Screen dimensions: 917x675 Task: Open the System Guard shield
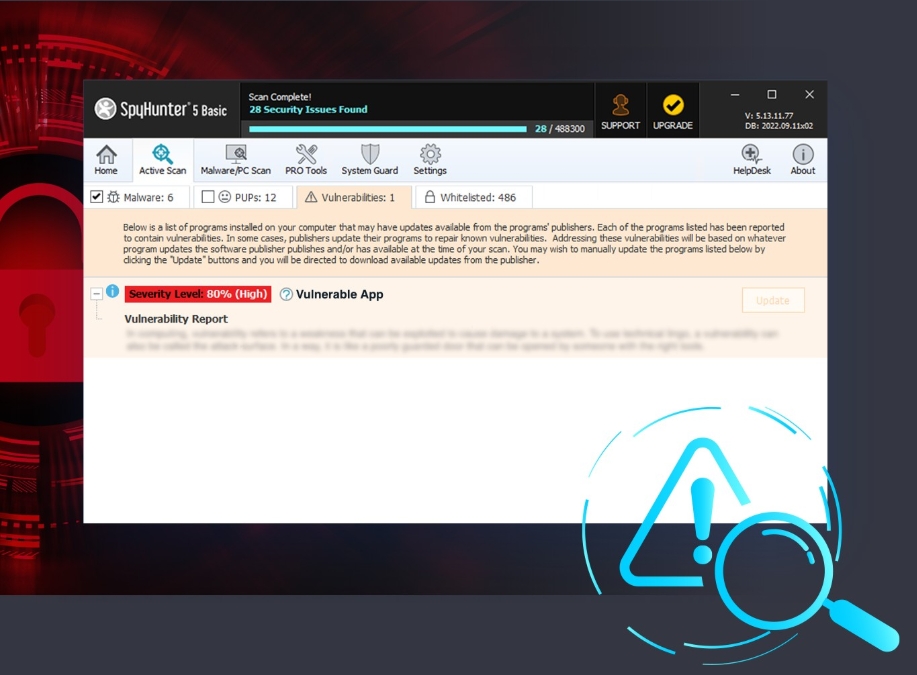click(x=370, y=159)
